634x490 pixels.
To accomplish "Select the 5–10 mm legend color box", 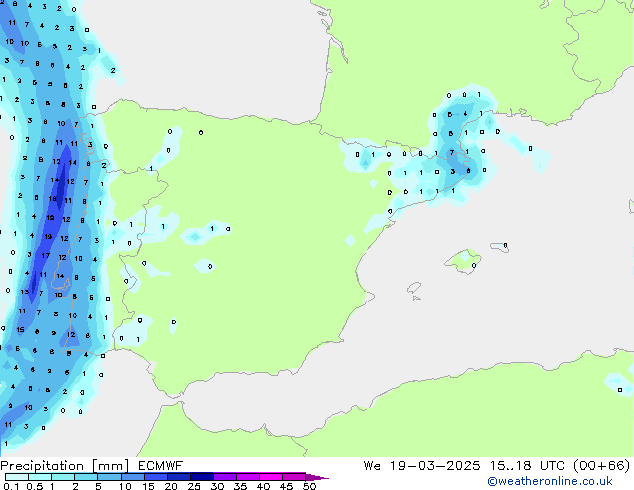I will 109,477.
